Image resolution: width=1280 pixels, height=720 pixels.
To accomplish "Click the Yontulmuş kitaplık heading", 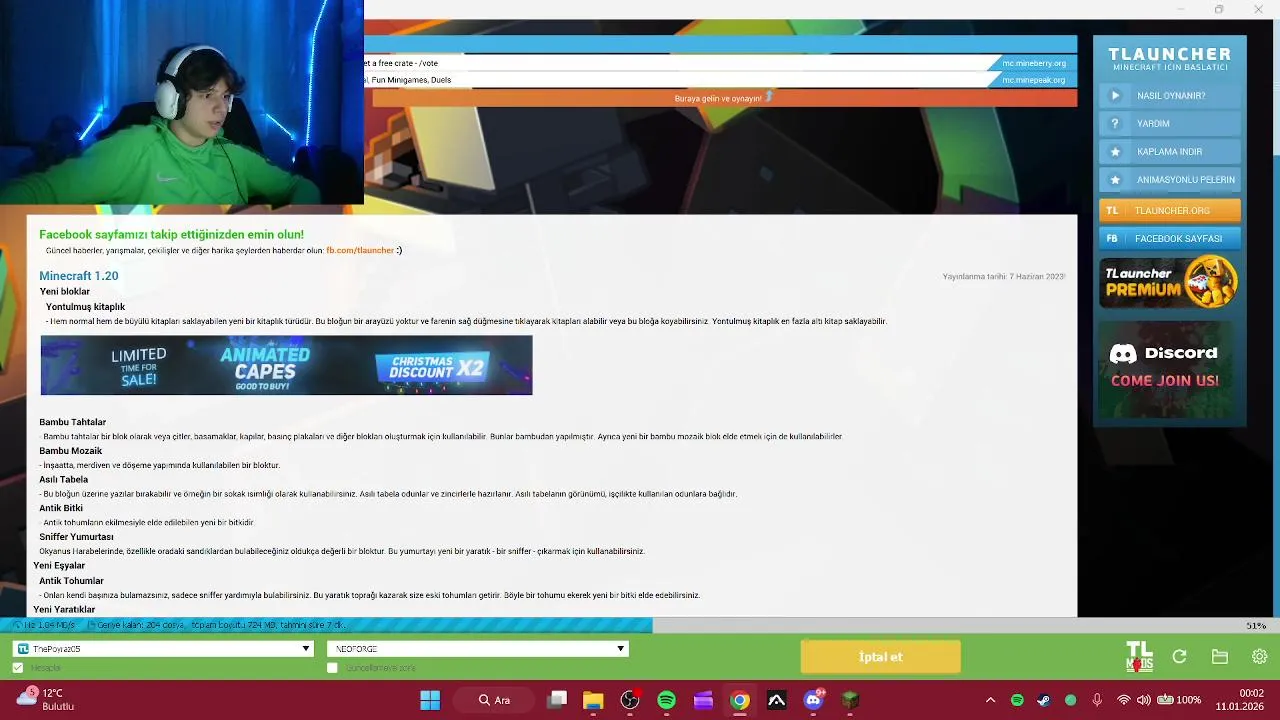I will (x=86, y=307).
